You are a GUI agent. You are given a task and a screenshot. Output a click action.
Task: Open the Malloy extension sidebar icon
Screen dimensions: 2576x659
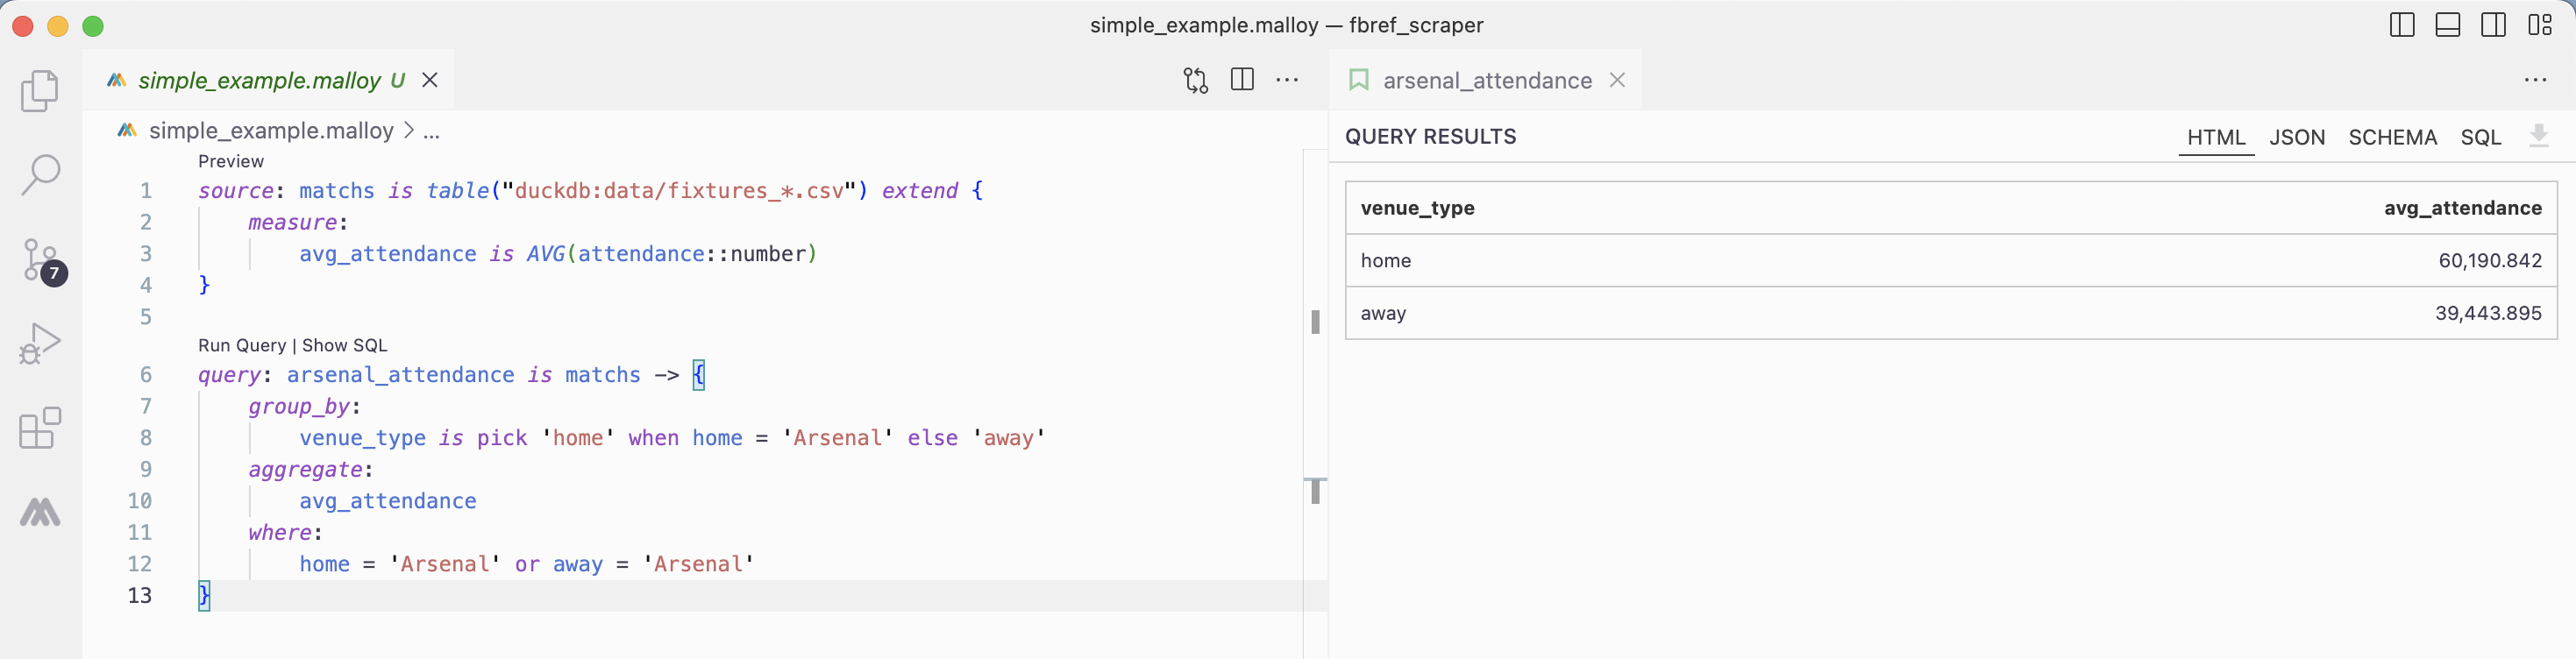pos(40,512)
